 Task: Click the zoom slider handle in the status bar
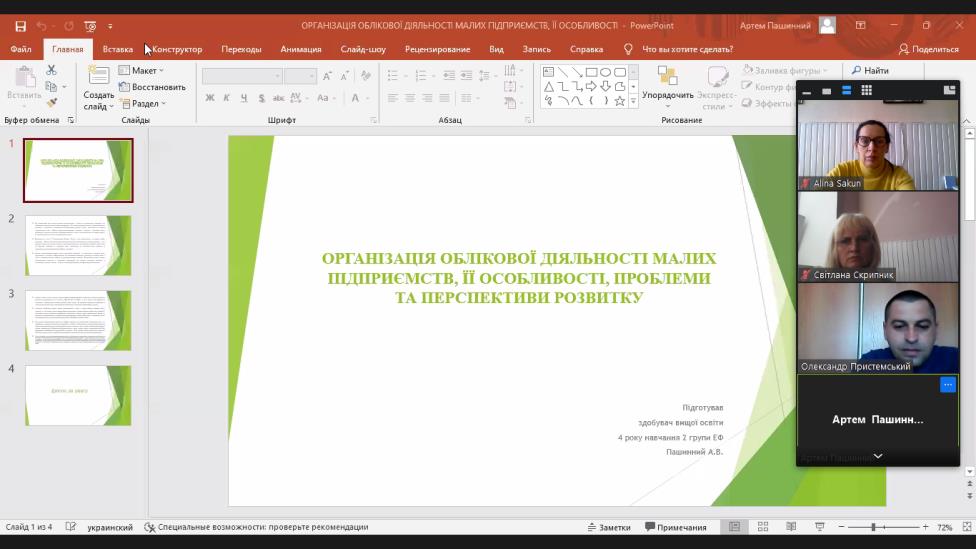coord(873,527)
